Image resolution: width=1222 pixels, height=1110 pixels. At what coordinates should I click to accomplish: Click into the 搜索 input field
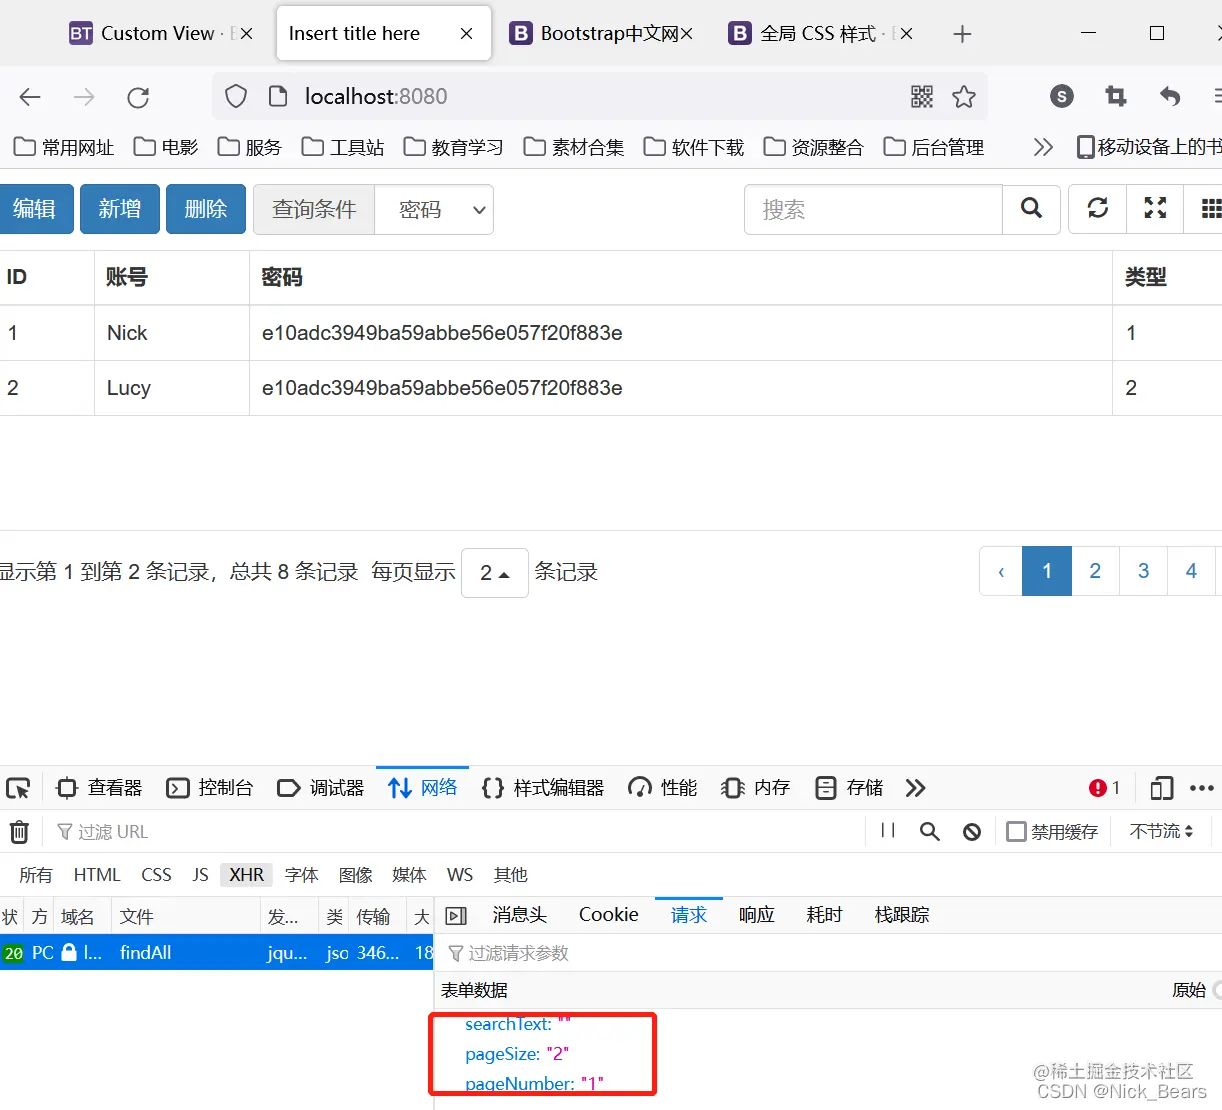[873, 209]
